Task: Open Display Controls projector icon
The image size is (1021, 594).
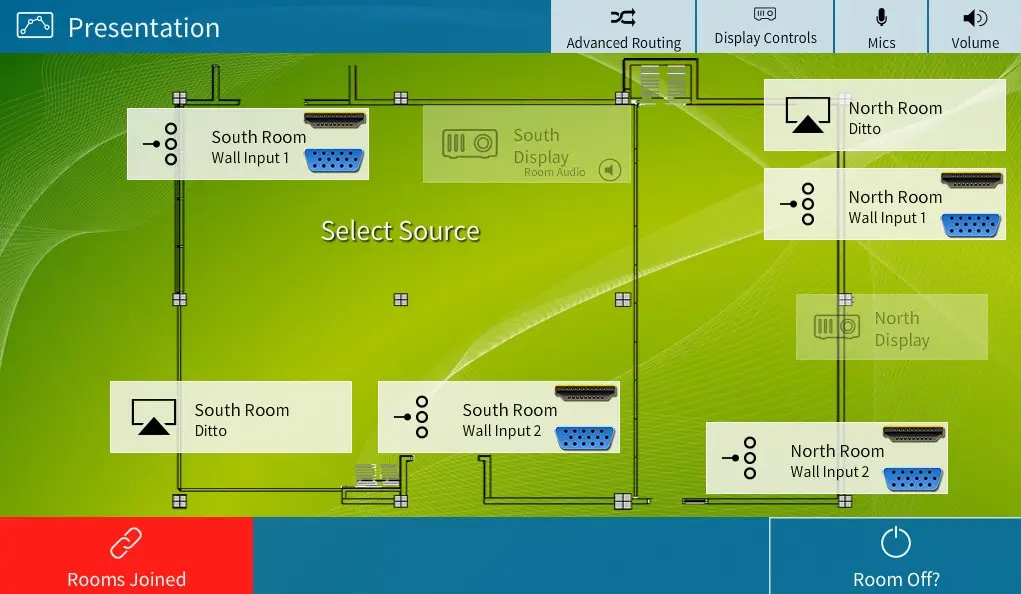Action: [765, 14]
